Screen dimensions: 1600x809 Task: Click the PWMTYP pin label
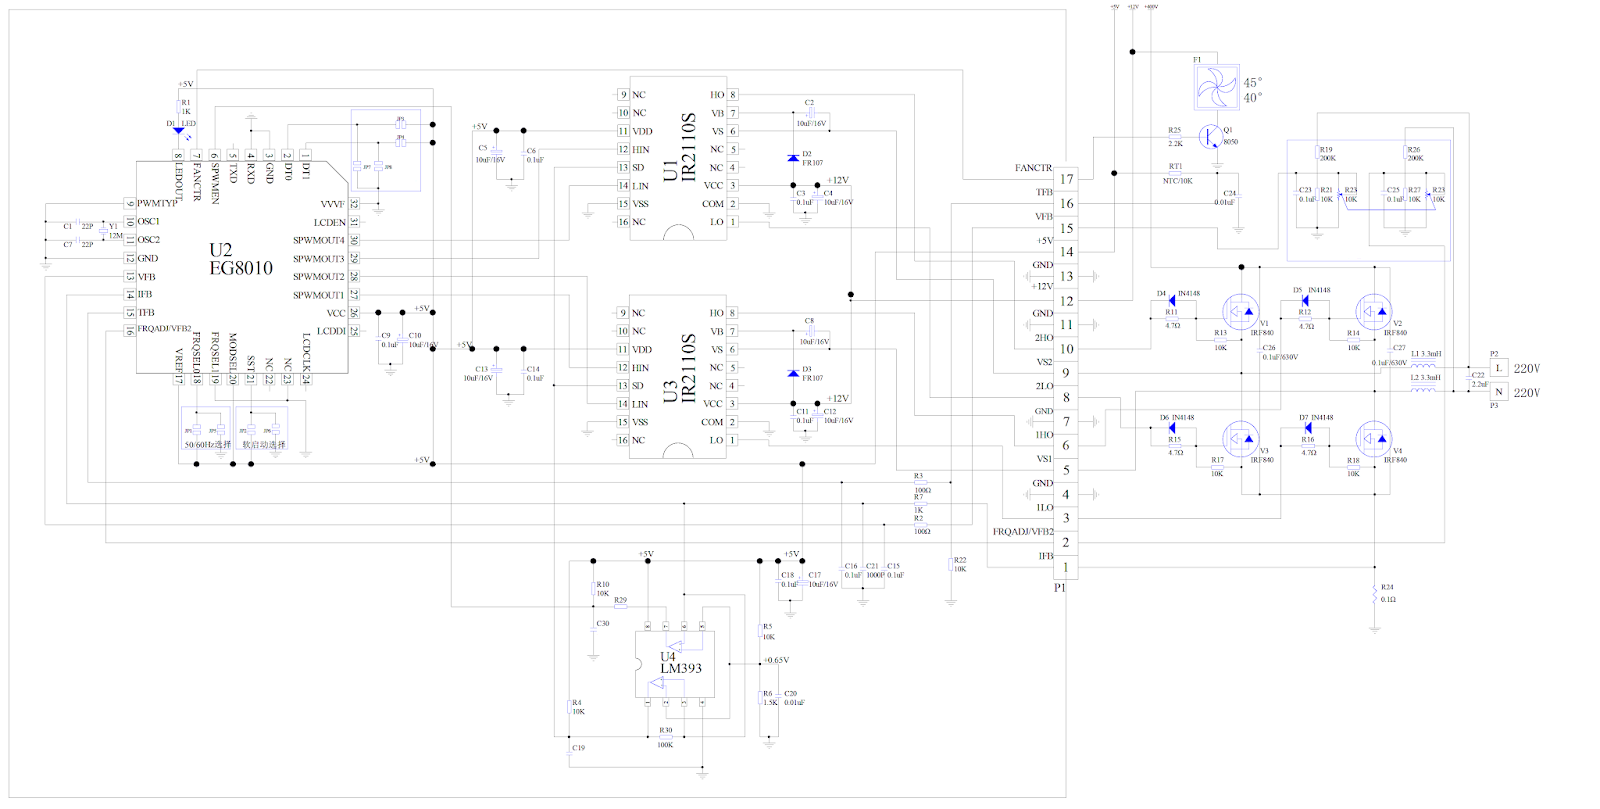(x=157, y=203)
